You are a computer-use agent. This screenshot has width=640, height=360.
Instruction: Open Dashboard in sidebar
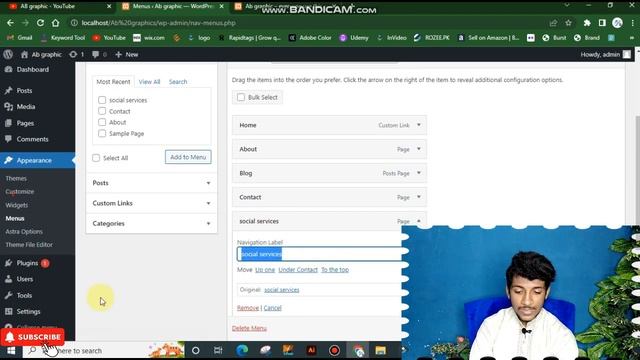(x=33, y=69)
